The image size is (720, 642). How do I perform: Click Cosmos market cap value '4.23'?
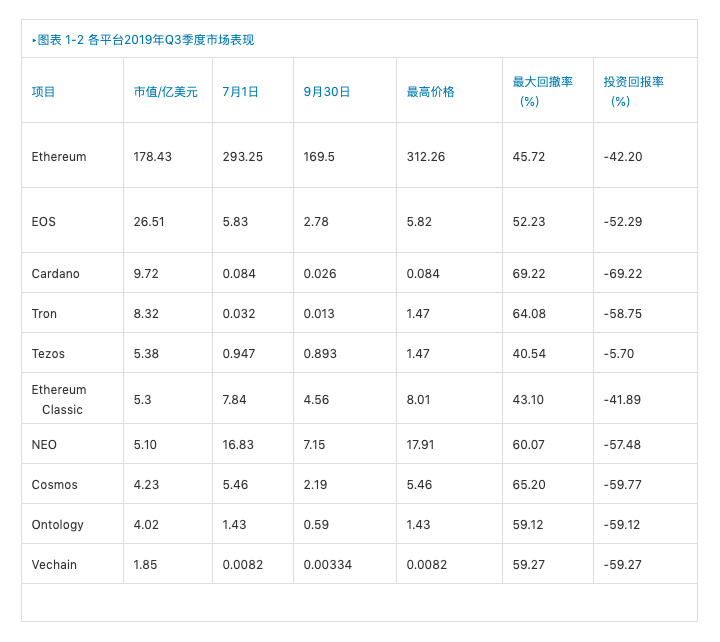[x=146, y=484]
